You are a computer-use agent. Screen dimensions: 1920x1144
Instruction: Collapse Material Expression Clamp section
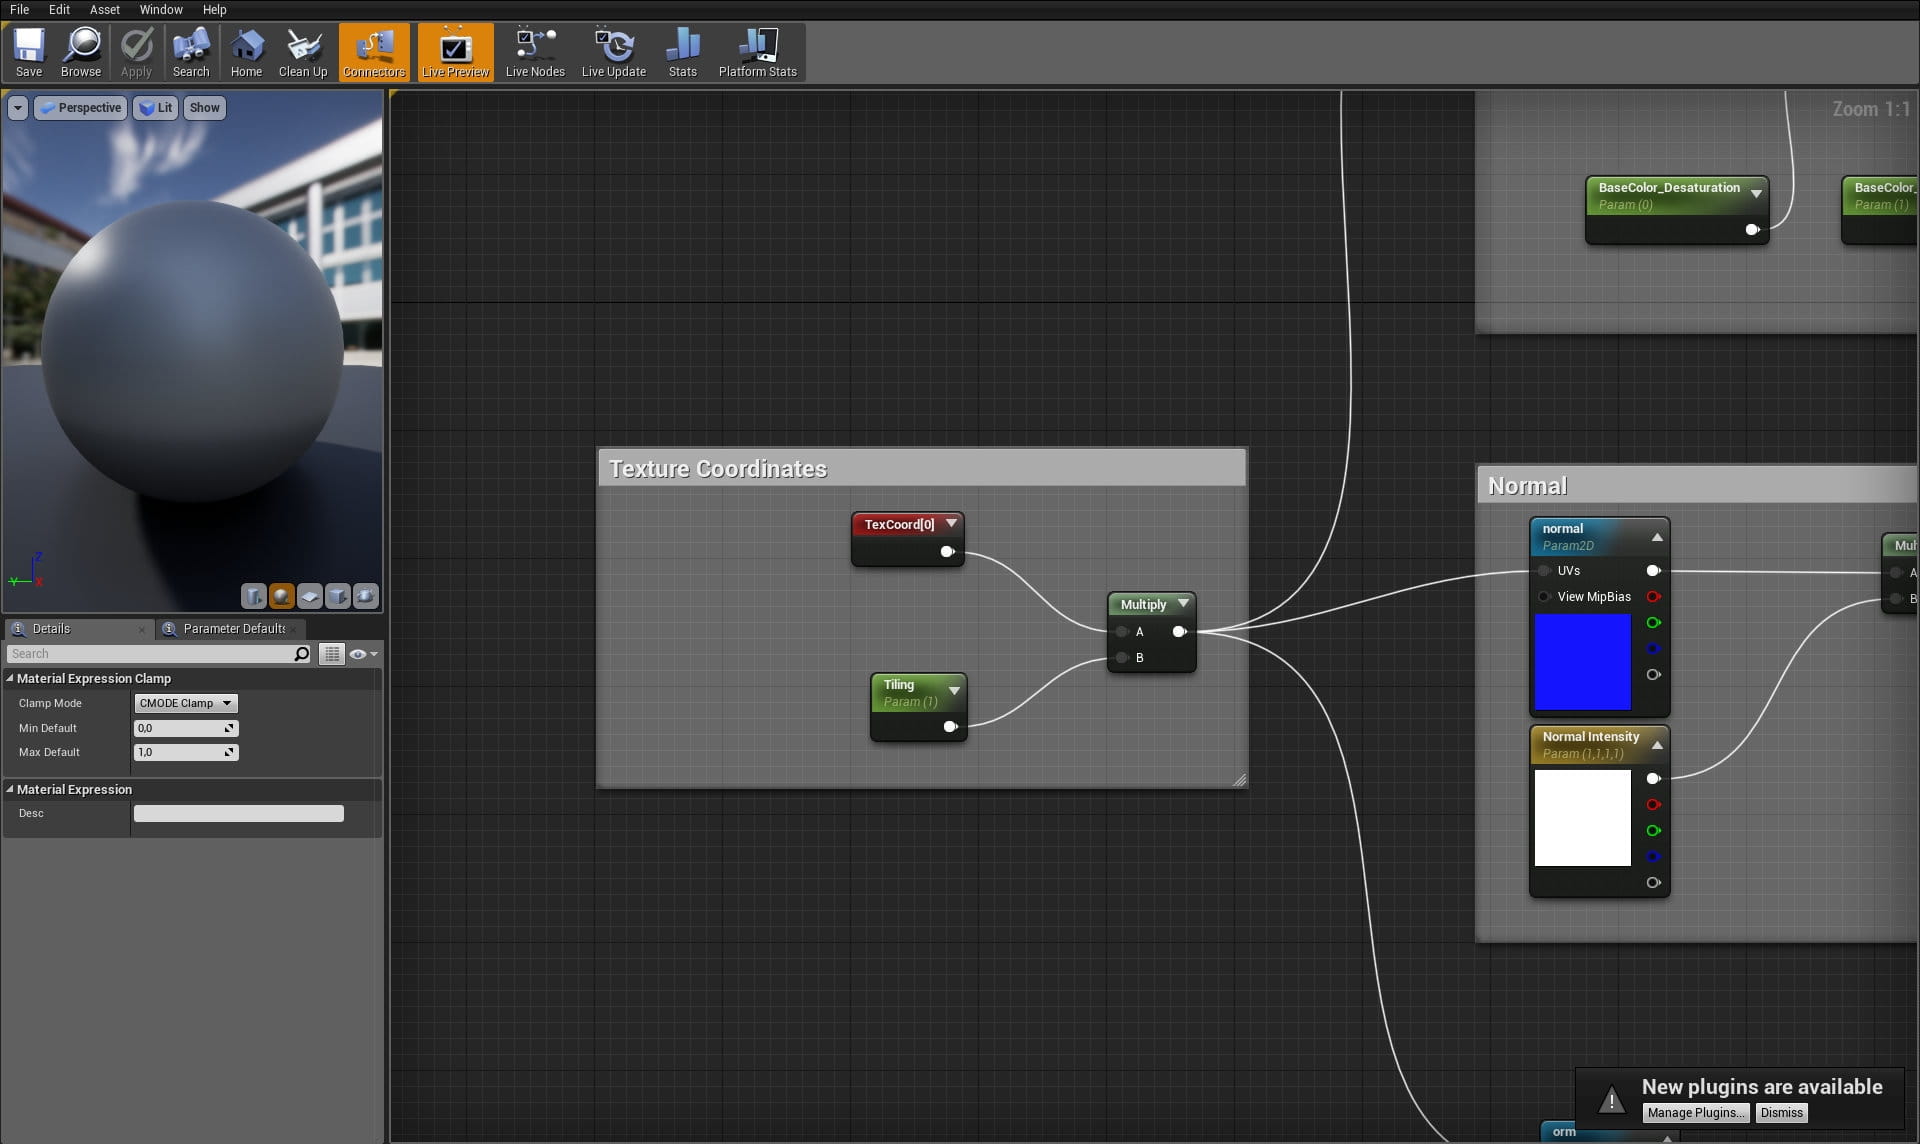click(10, 678)
